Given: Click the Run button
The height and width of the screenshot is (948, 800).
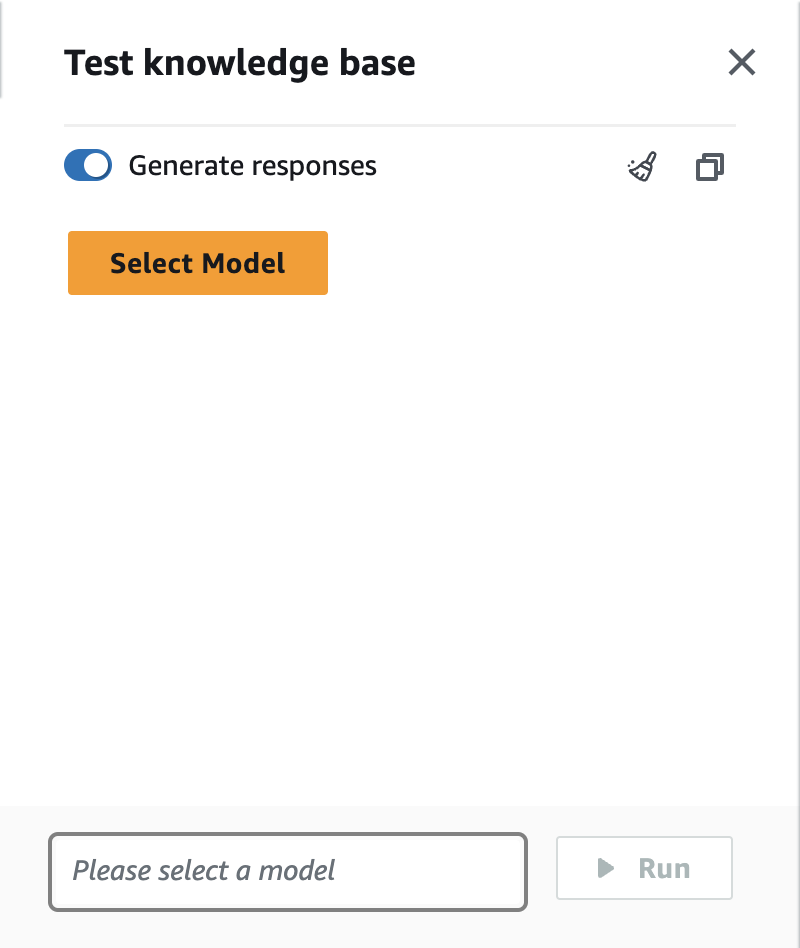Looking at the screenshot, I should tap(644, 868).
